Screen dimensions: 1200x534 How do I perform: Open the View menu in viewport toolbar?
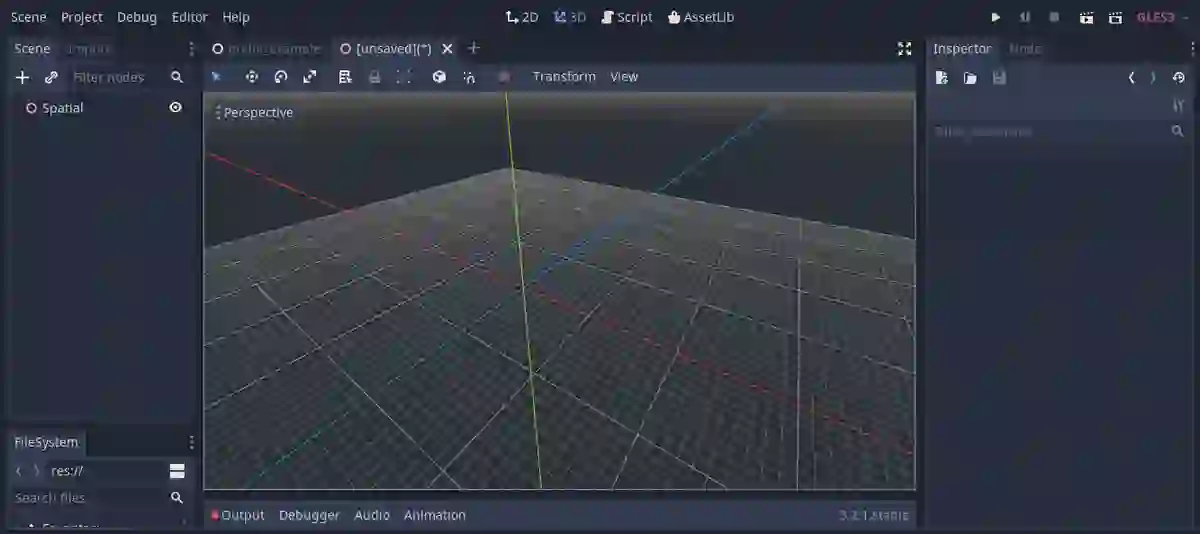pos(624,77)
